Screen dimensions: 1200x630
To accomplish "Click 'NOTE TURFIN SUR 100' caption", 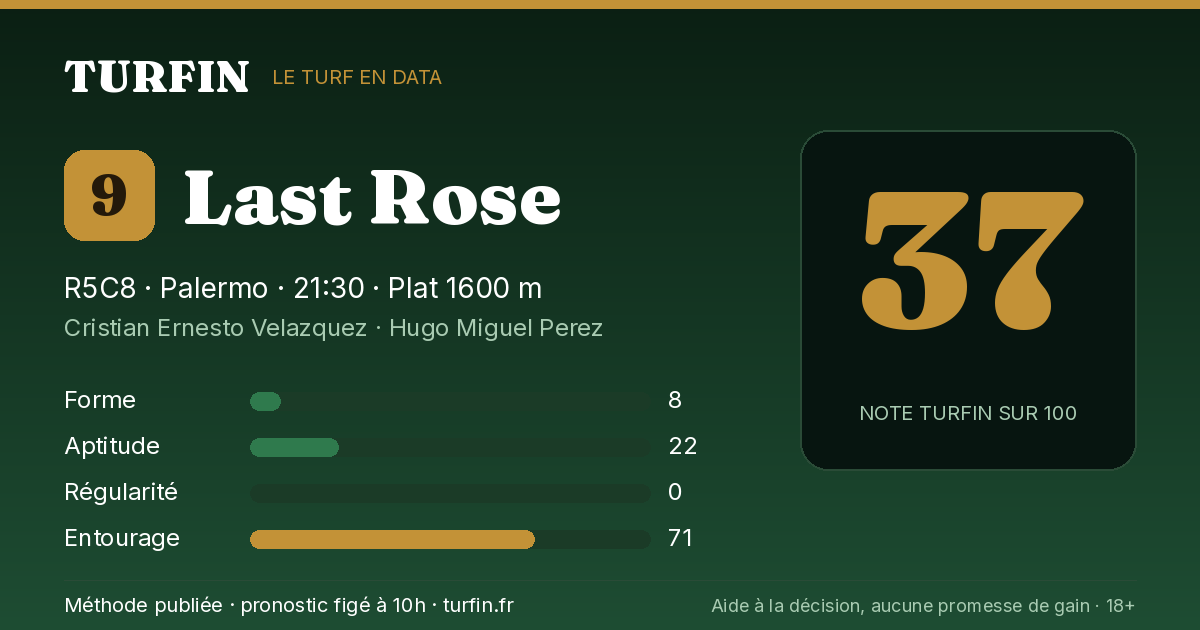I will [968, 413].
